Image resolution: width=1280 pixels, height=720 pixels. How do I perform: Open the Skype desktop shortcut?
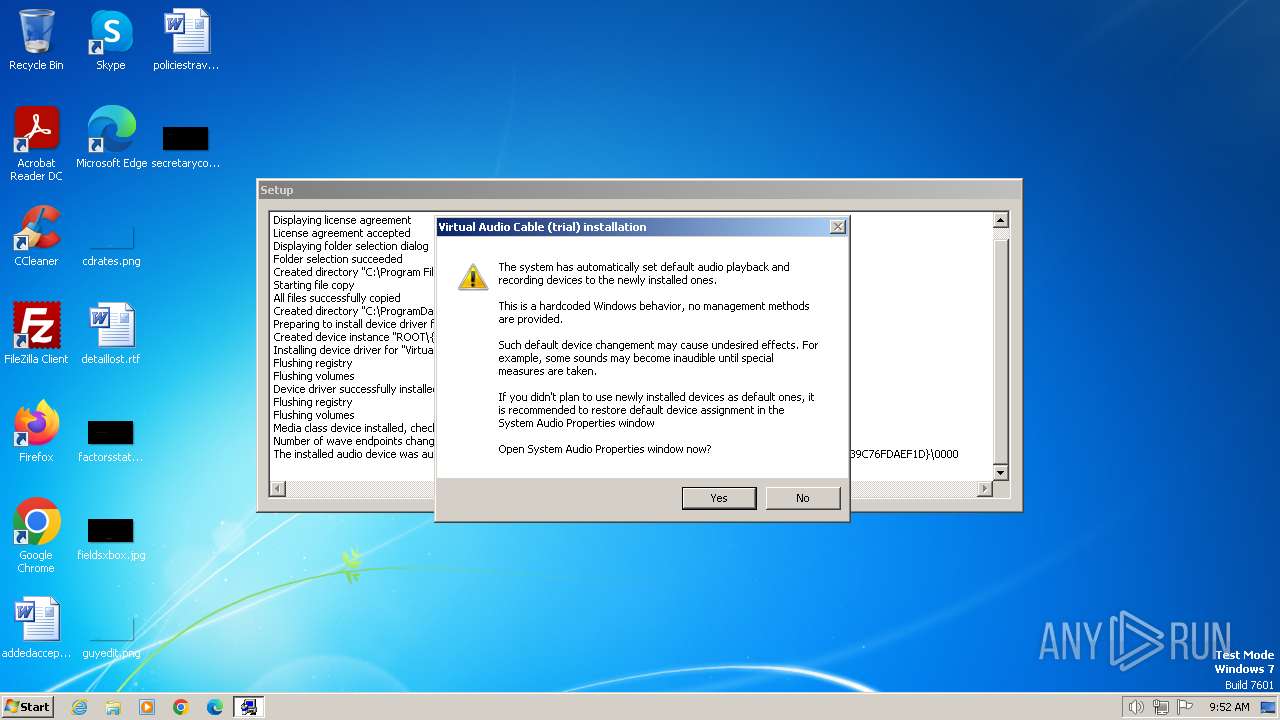[110, 40]
